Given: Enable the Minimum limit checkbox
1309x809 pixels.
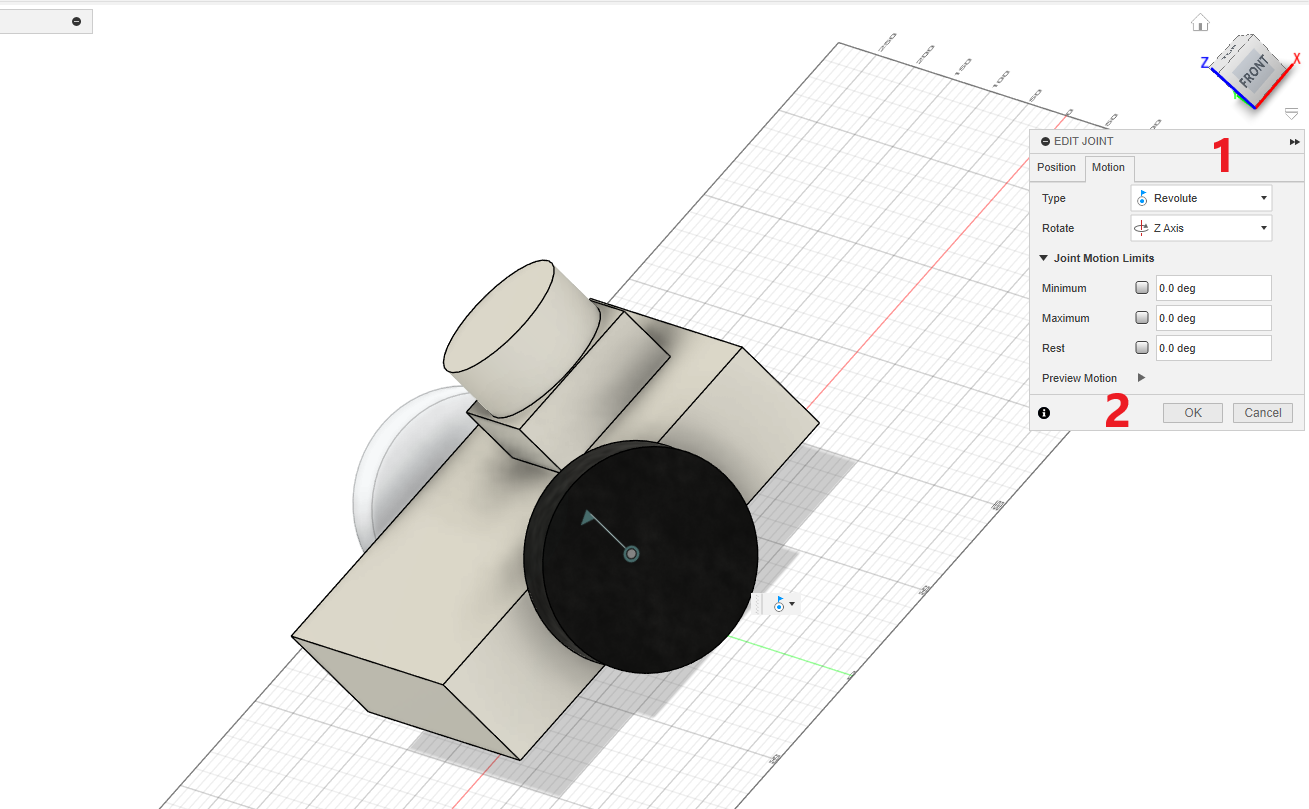Looking at the screenshot, I should pyautogui.click(x=1142, y=288).
